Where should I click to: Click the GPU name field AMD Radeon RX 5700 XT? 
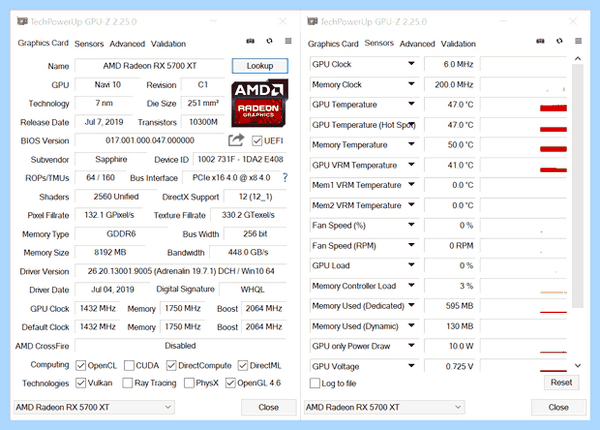(150, 66)
